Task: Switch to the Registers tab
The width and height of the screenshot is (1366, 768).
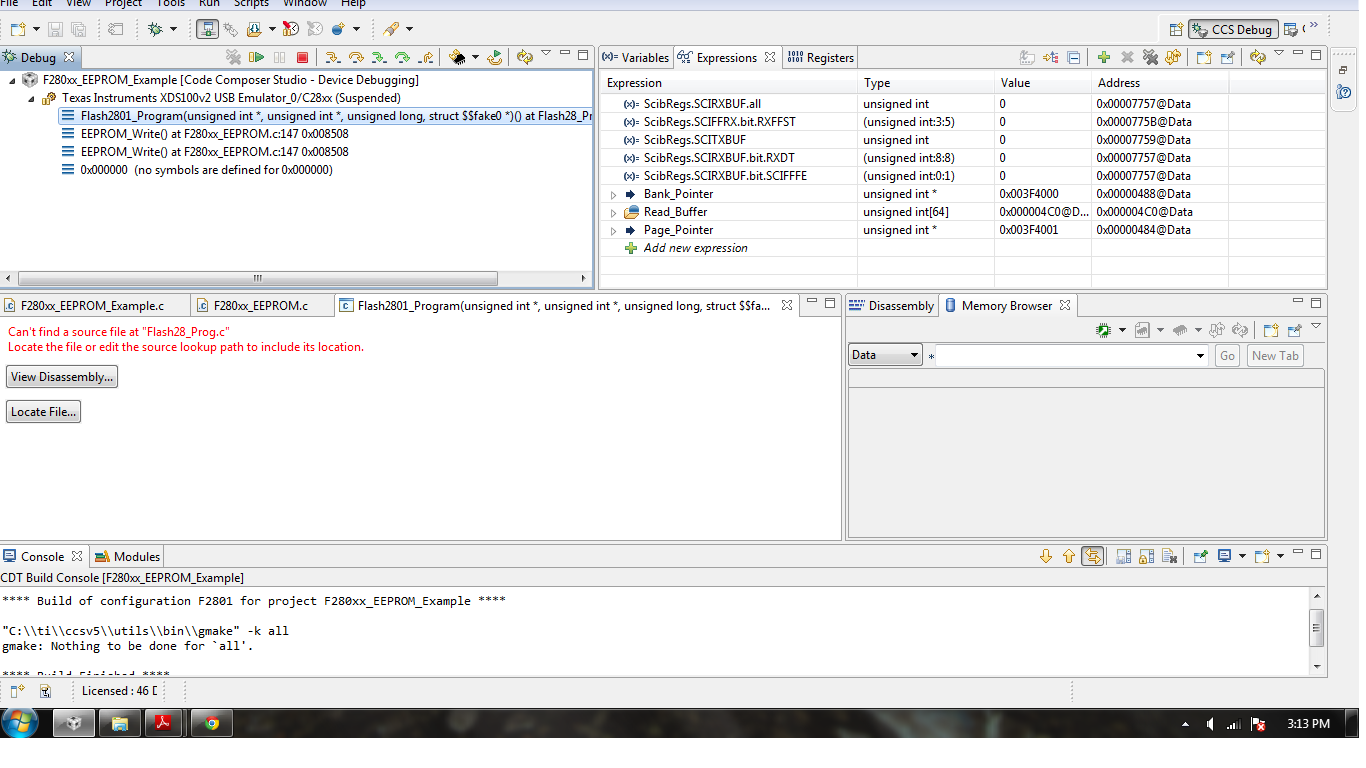Action: click(821, 58)
